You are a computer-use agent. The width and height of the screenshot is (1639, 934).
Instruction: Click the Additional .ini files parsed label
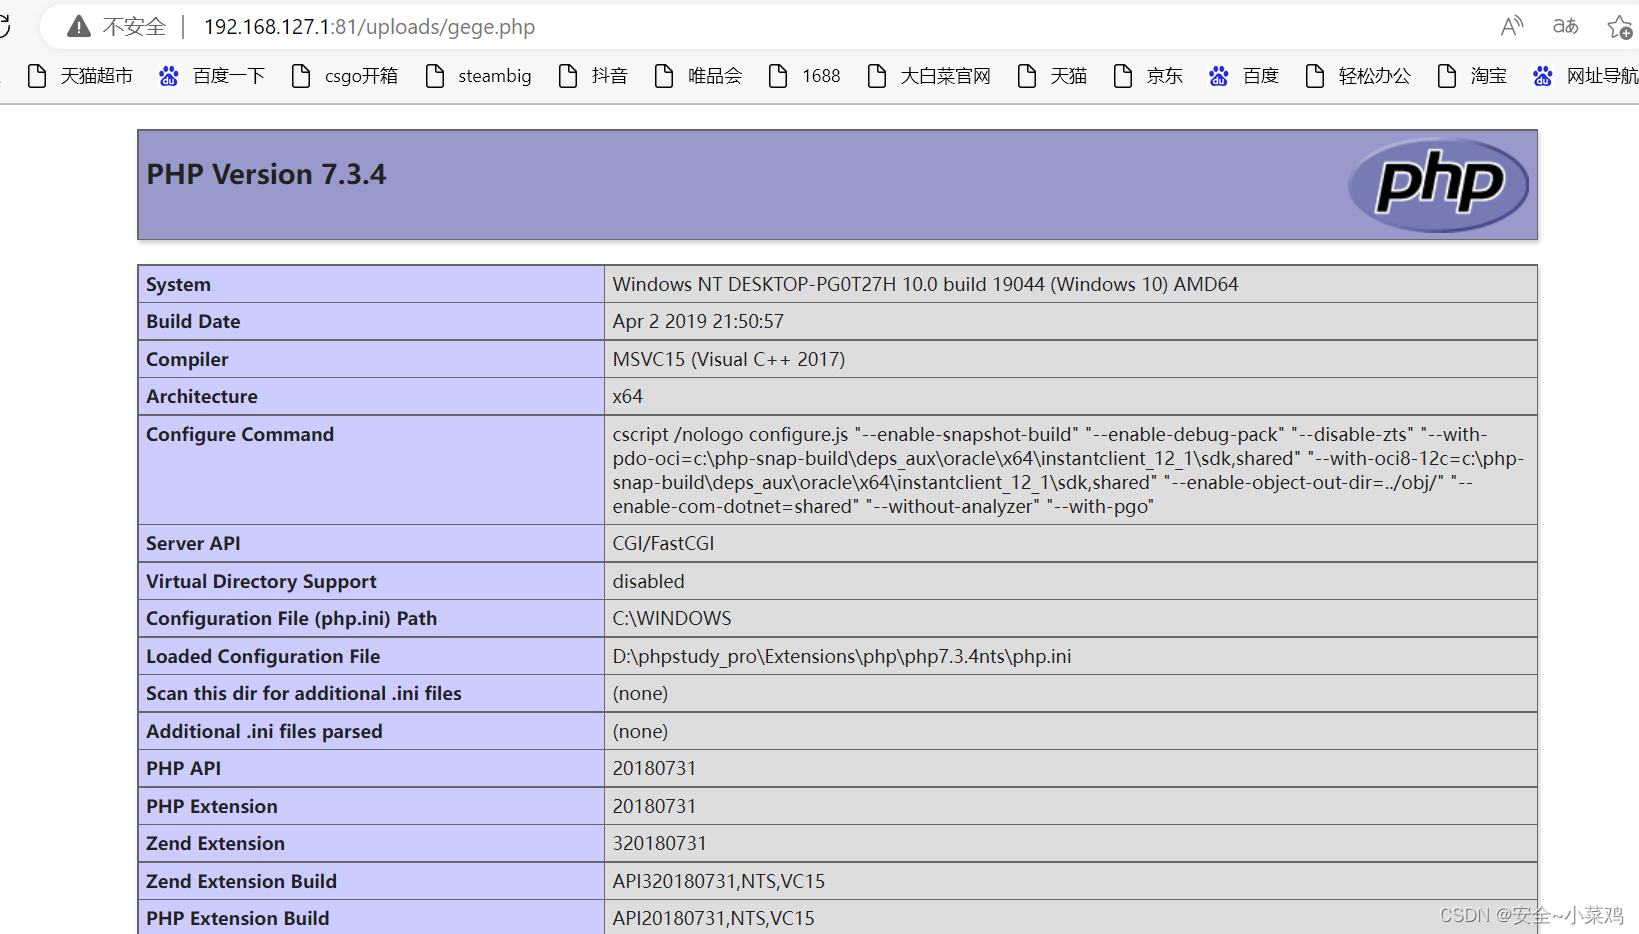(264, 732)
